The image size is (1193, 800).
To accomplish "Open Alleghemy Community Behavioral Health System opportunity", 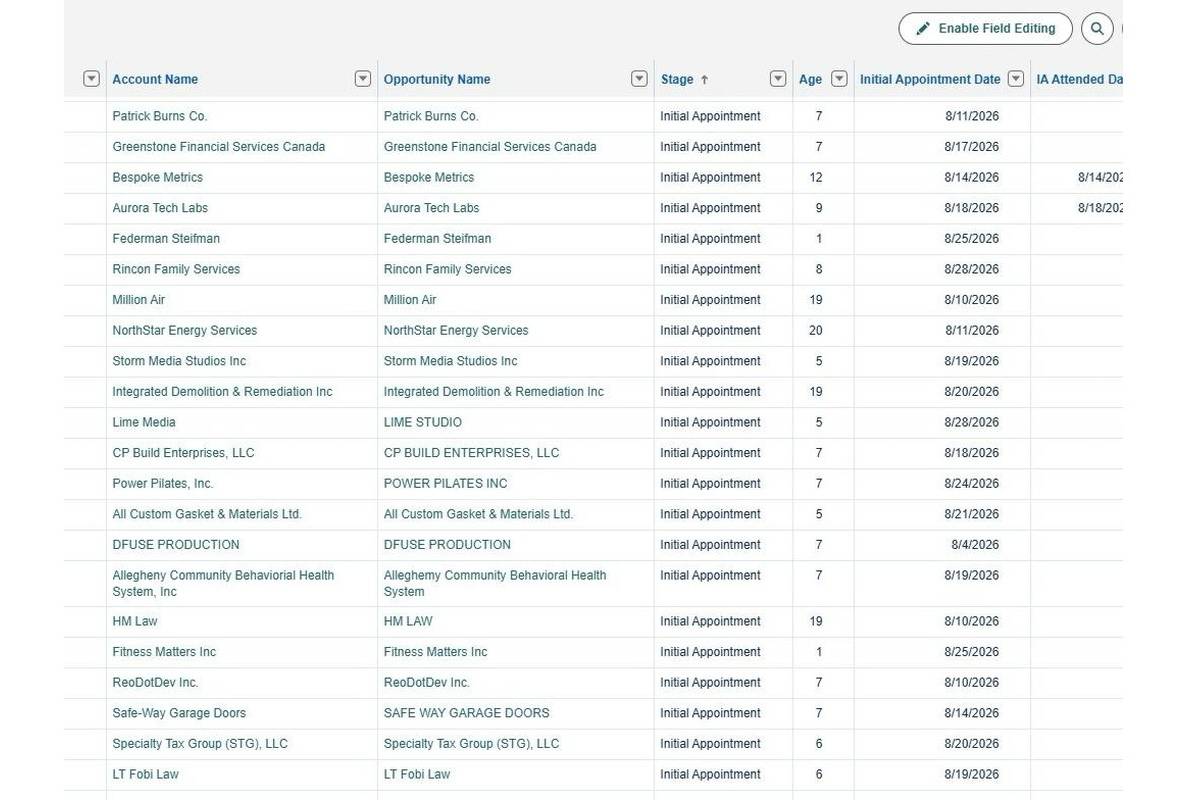I will click(x=495, y=583).
